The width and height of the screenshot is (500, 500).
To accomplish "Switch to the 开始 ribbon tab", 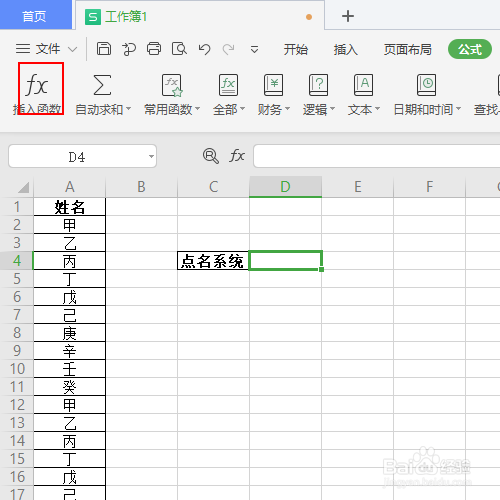I will pyautogui.click(x=296, y=49).
